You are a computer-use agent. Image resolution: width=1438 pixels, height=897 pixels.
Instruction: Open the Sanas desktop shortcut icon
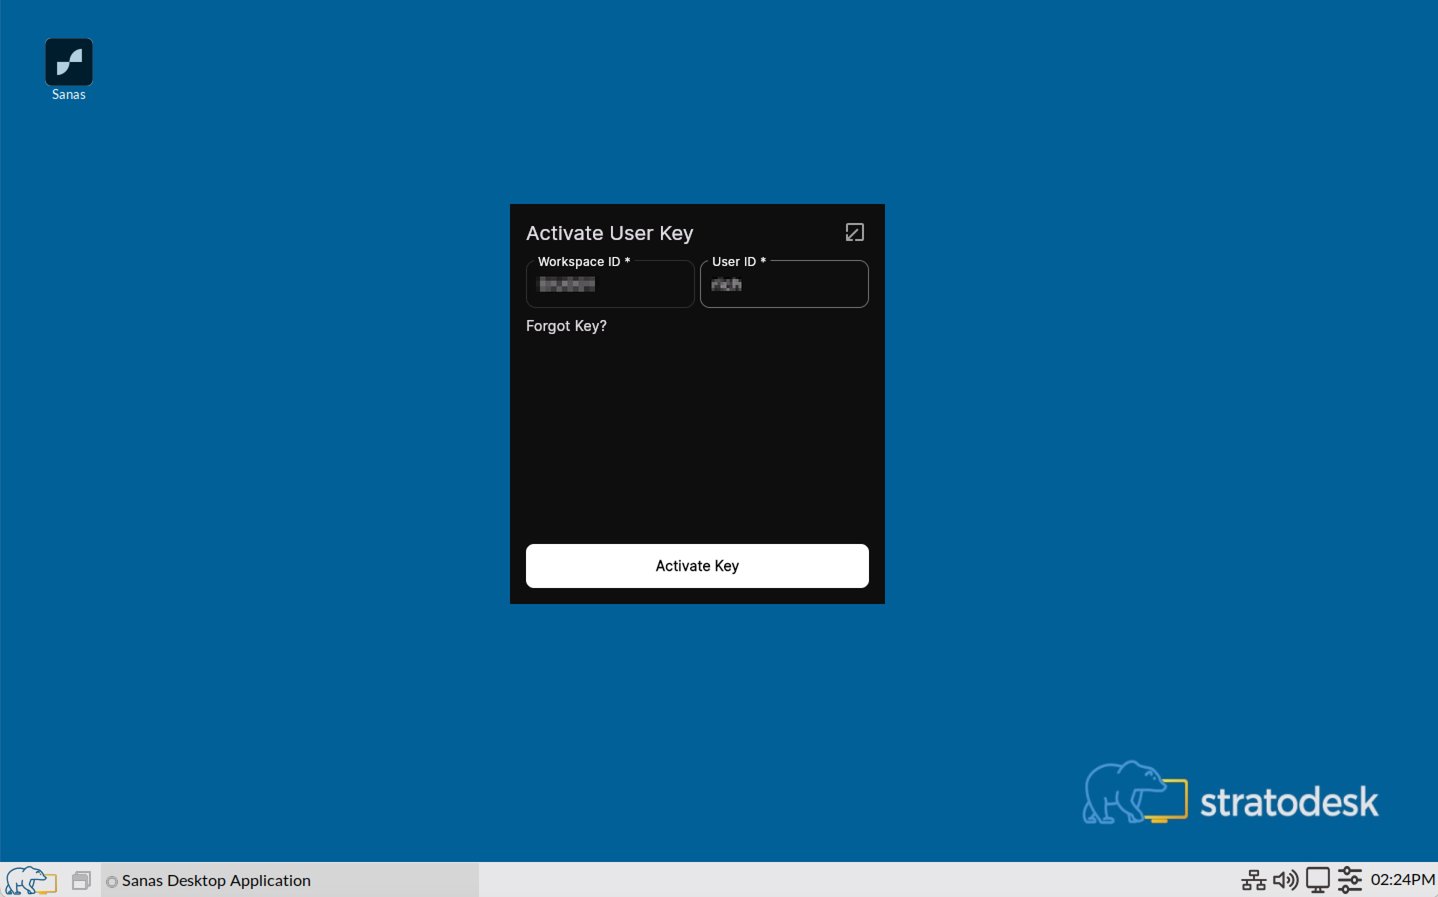click(x=69, y=62)
